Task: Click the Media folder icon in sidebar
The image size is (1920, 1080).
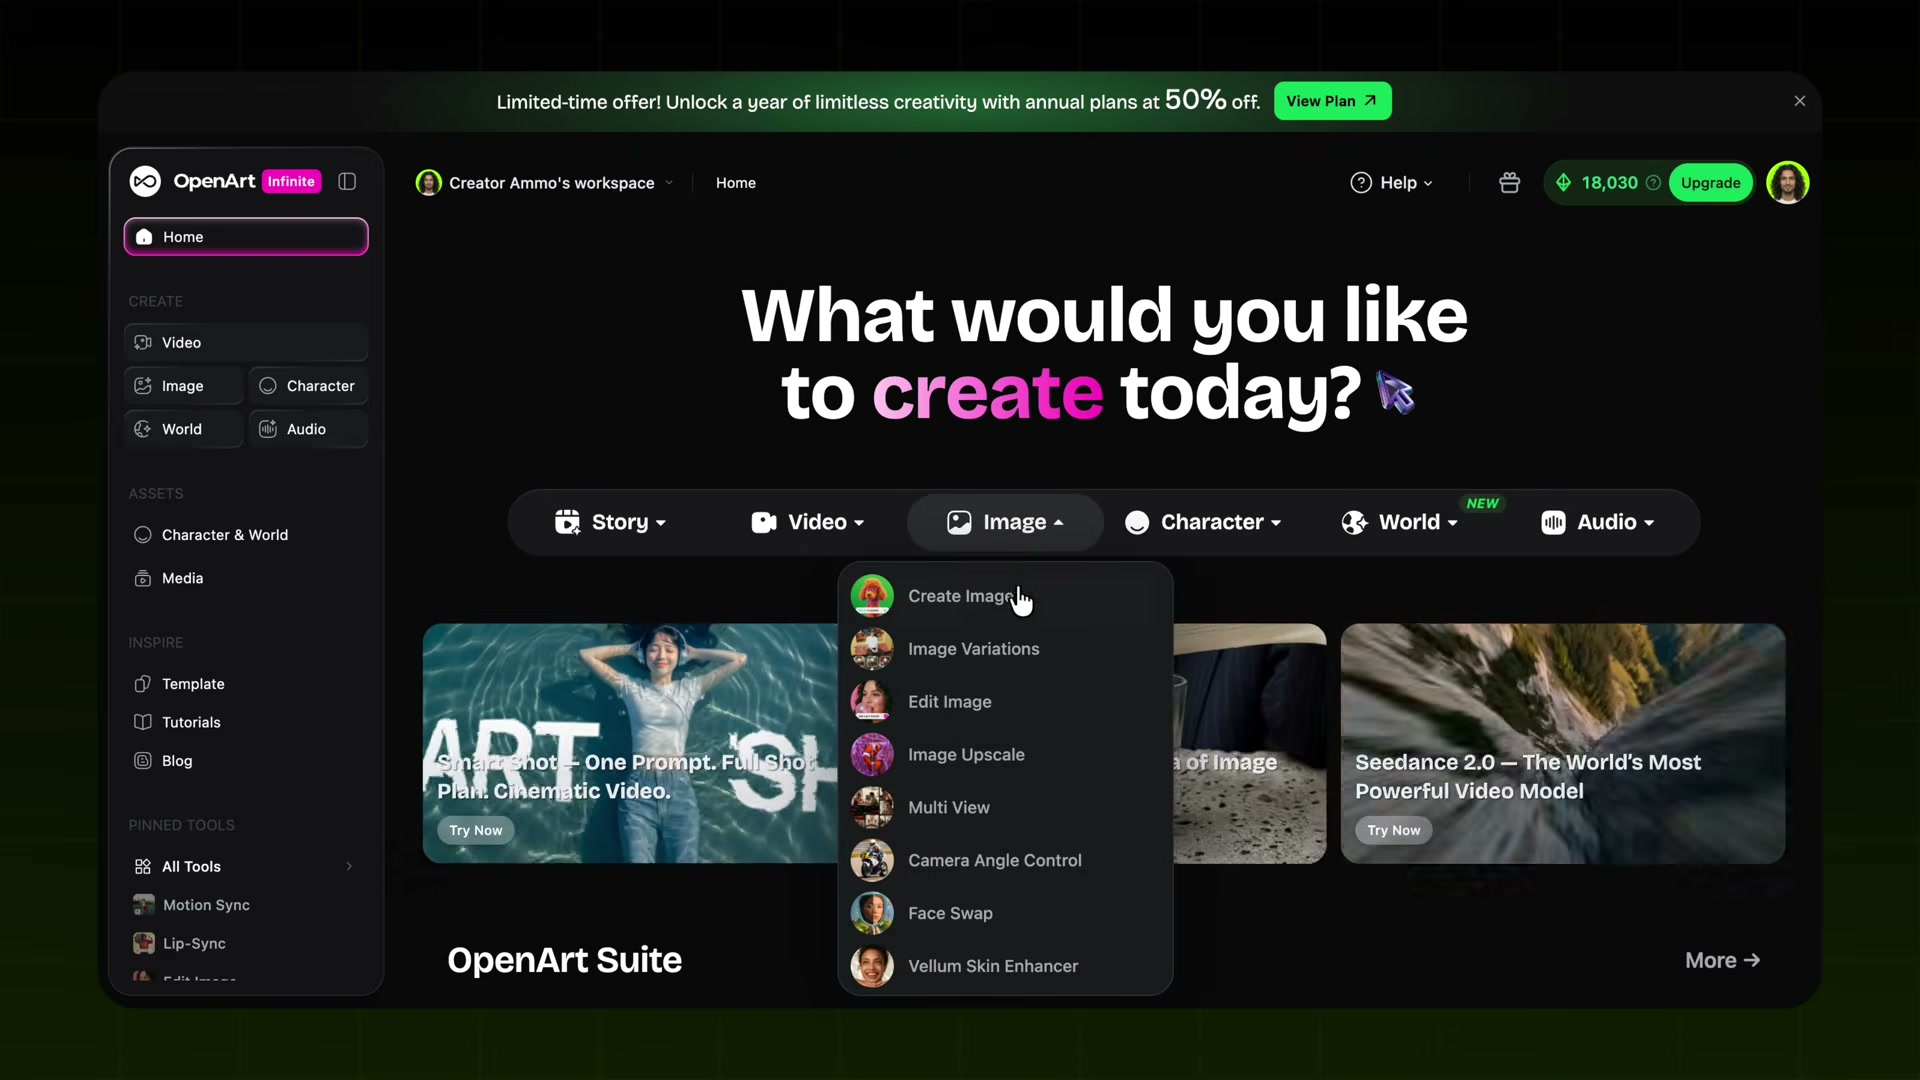Action: (143, 578)
